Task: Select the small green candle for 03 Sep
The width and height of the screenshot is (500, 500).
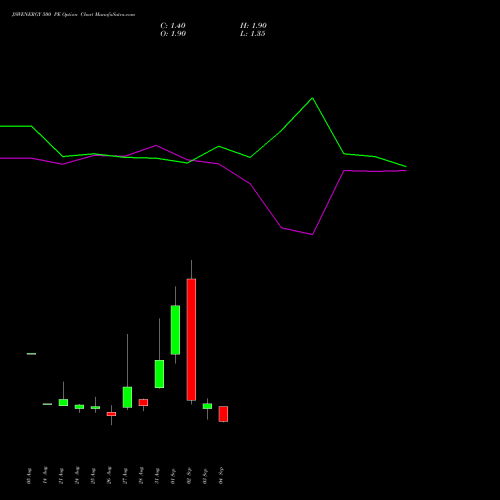Action: point(207,406)
